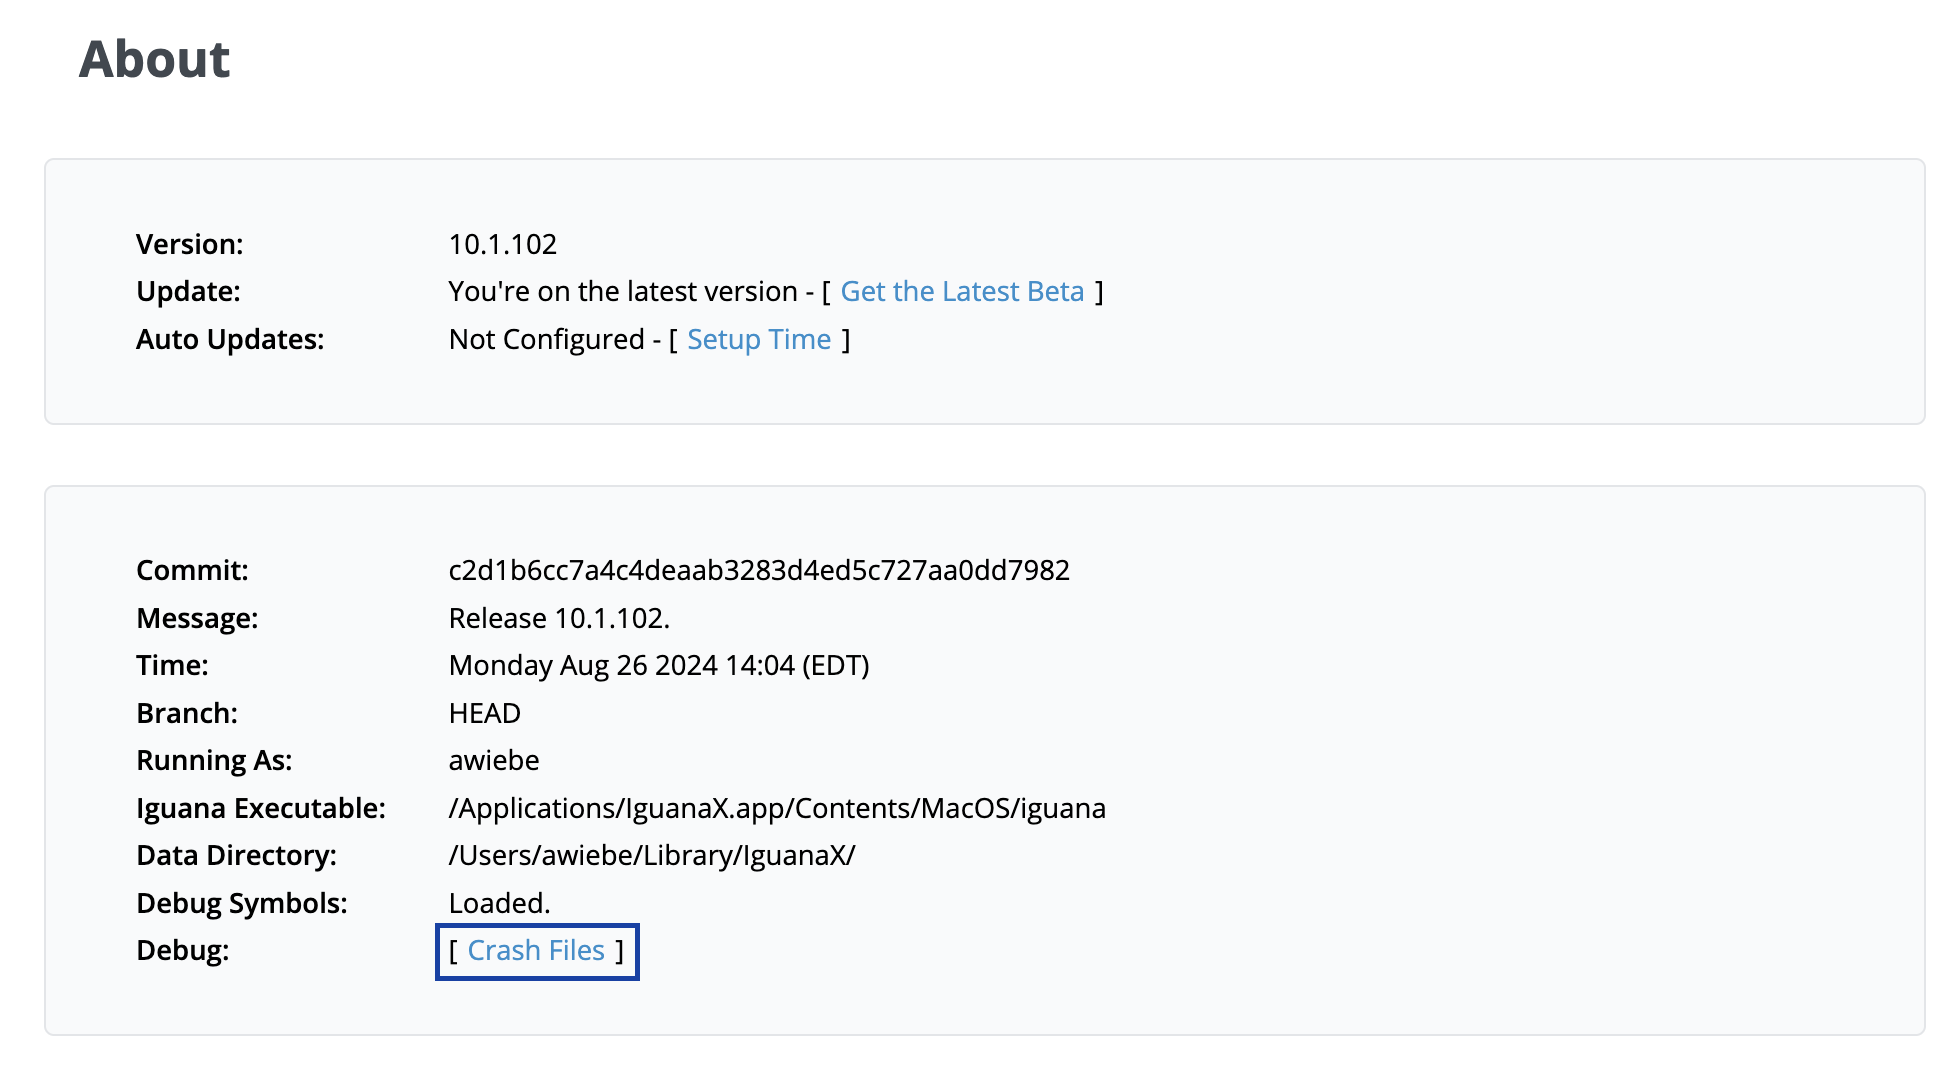Click the Data Directory label
Screen dimensions: 1960x1068
coord(236,856)
